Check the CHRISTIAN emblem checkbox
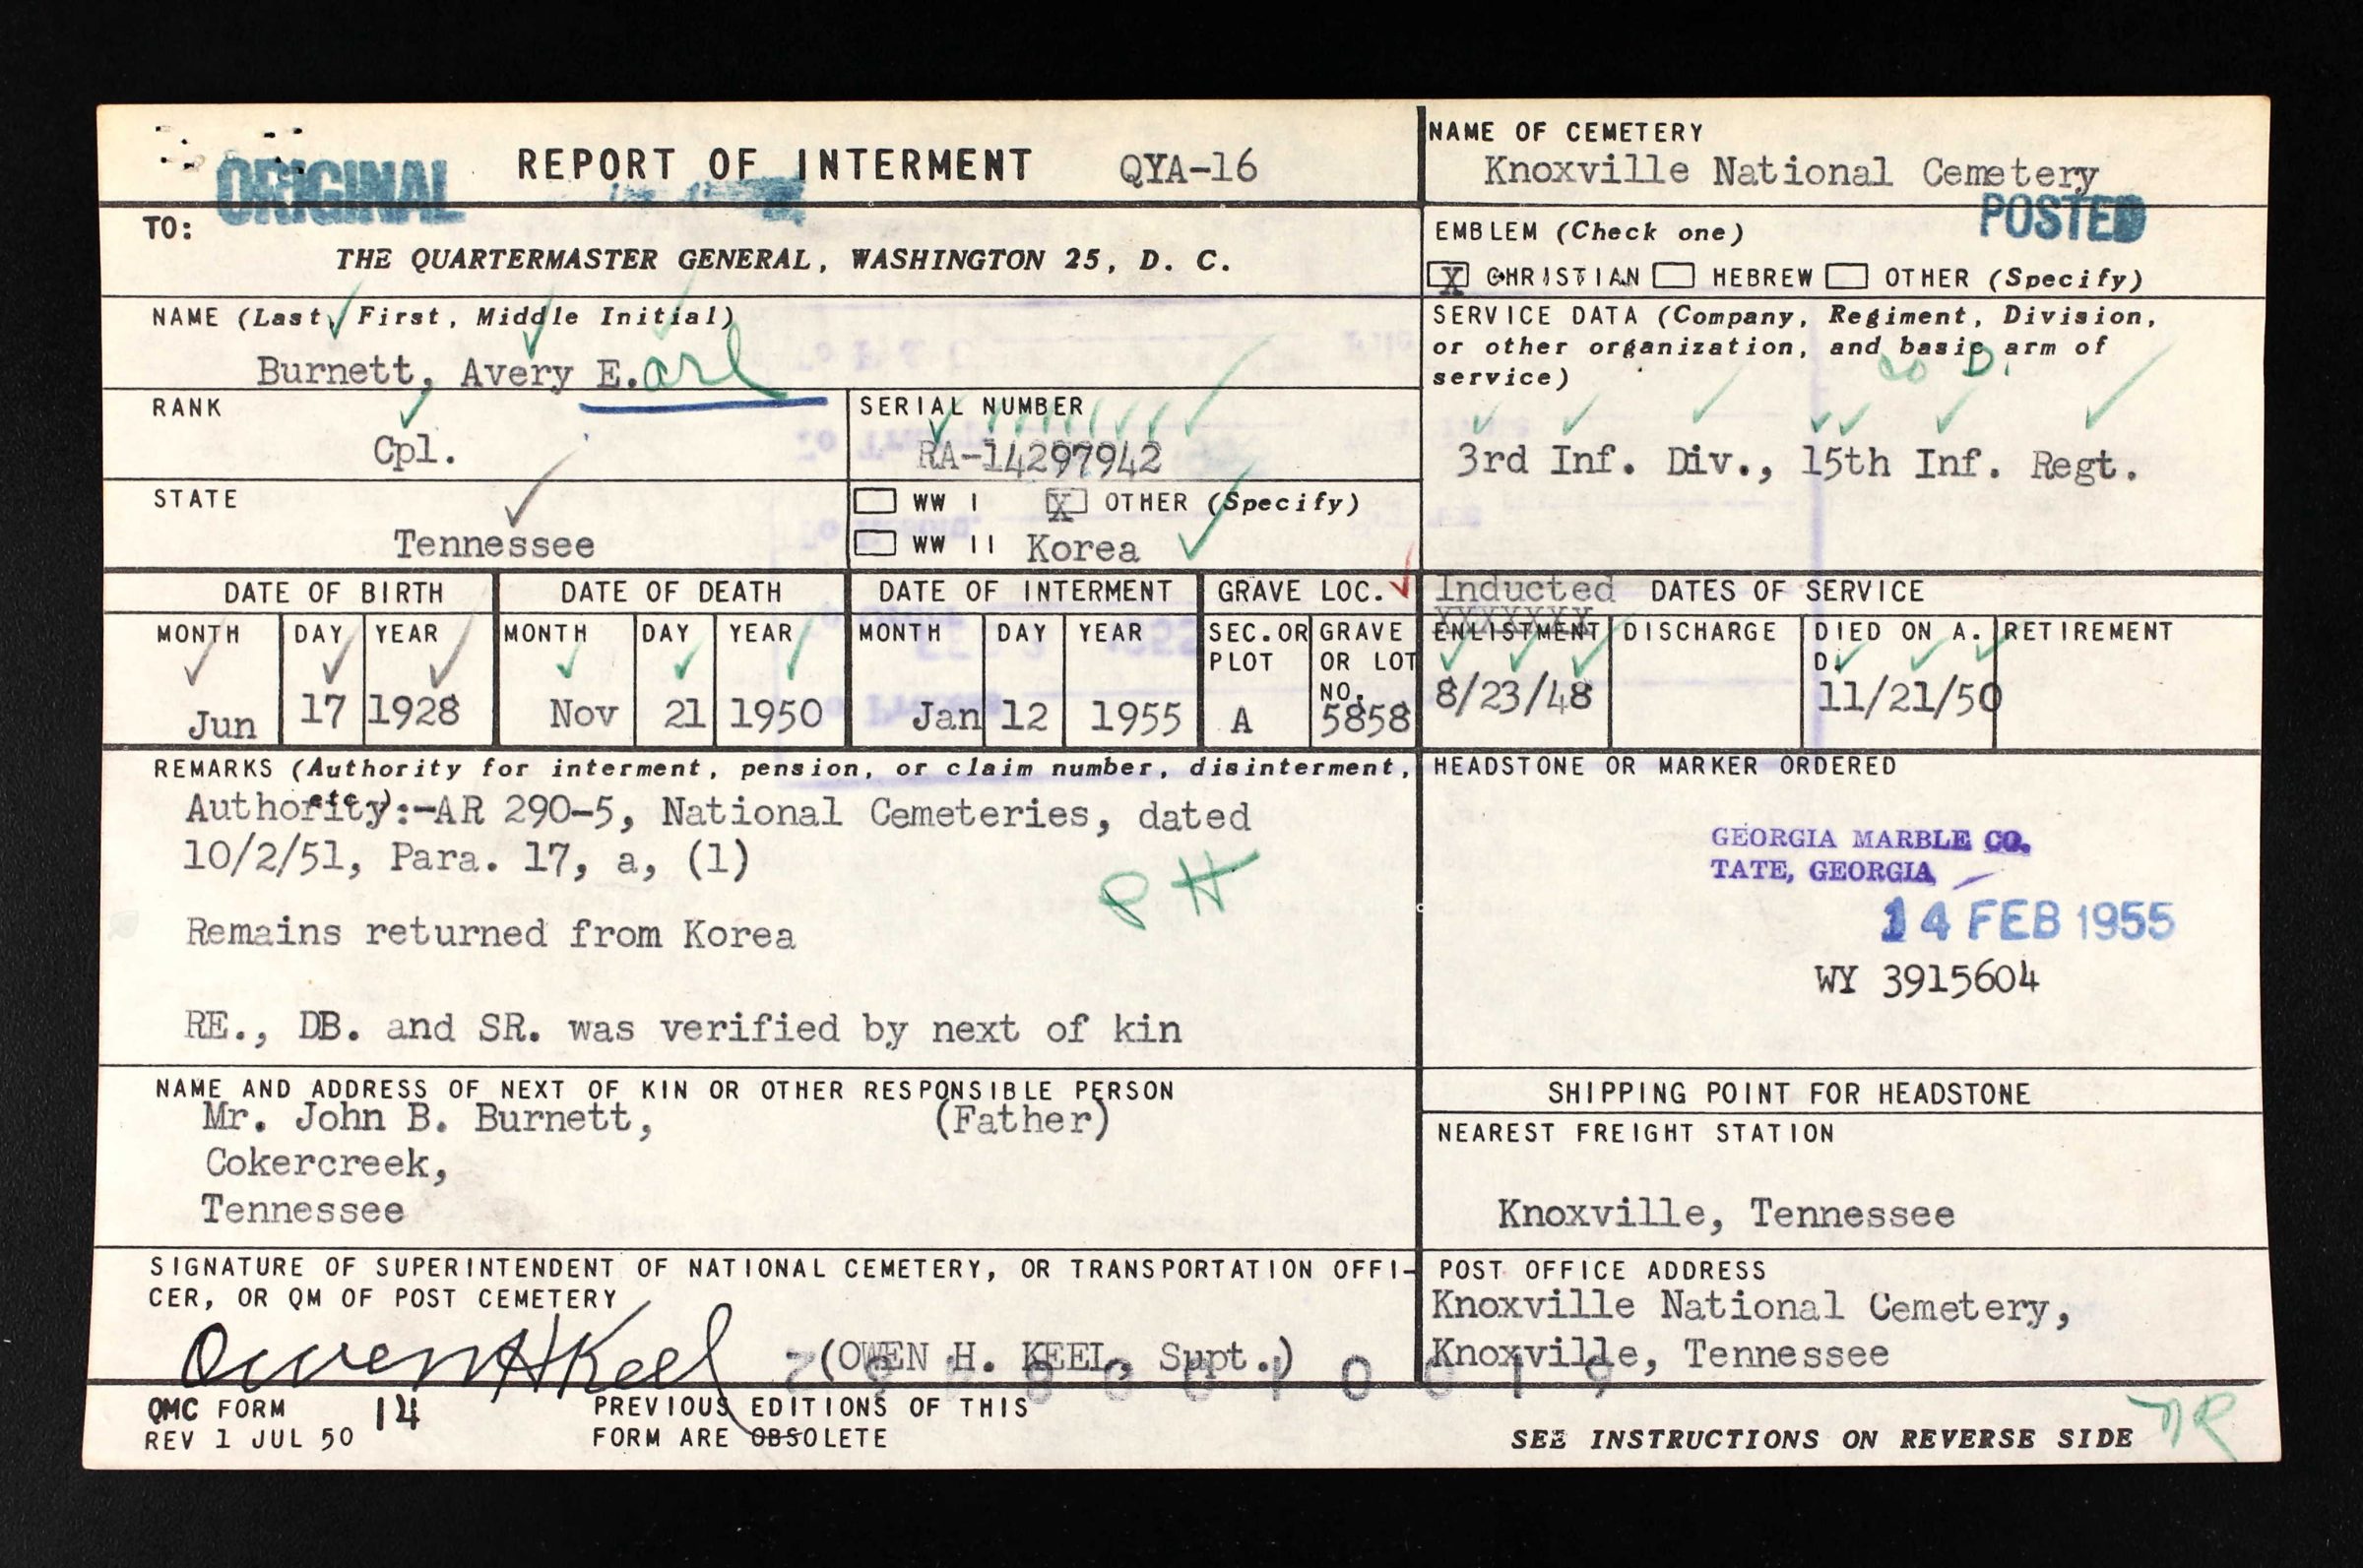Screen dimensions: 2363x1568 click(x=1449, y=275)
